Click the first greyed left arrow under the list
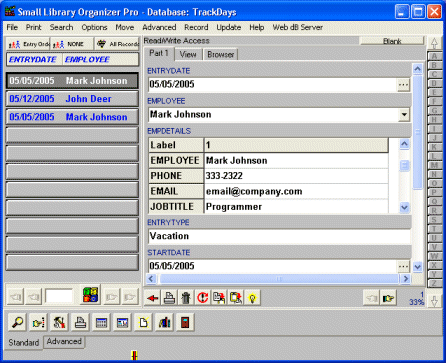 tap(16, 296)
